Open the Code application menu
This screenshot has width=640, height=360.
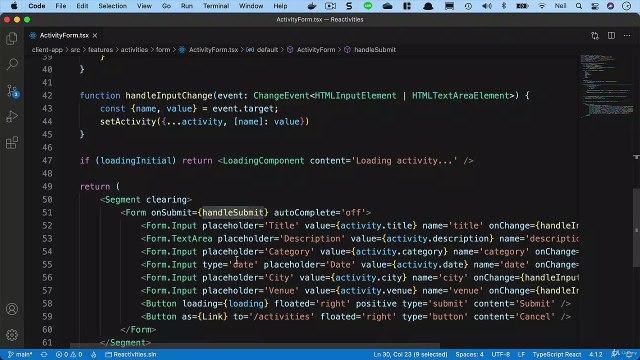click(x=37, y=6)
